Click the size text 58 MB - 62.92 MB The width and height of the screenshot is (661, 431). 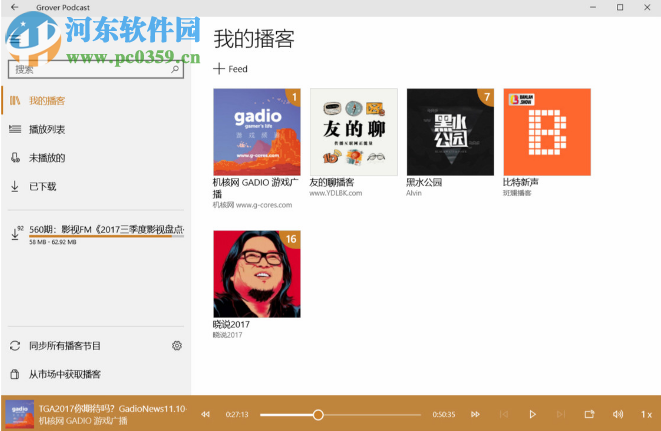pyautogui.click(x=53, y=242)
